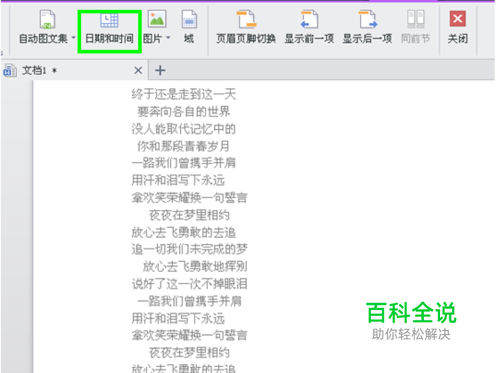The image size is (500, 373).
Task: Click the line 没人能取代记忆中的
Action: click(x=184, y=129)
